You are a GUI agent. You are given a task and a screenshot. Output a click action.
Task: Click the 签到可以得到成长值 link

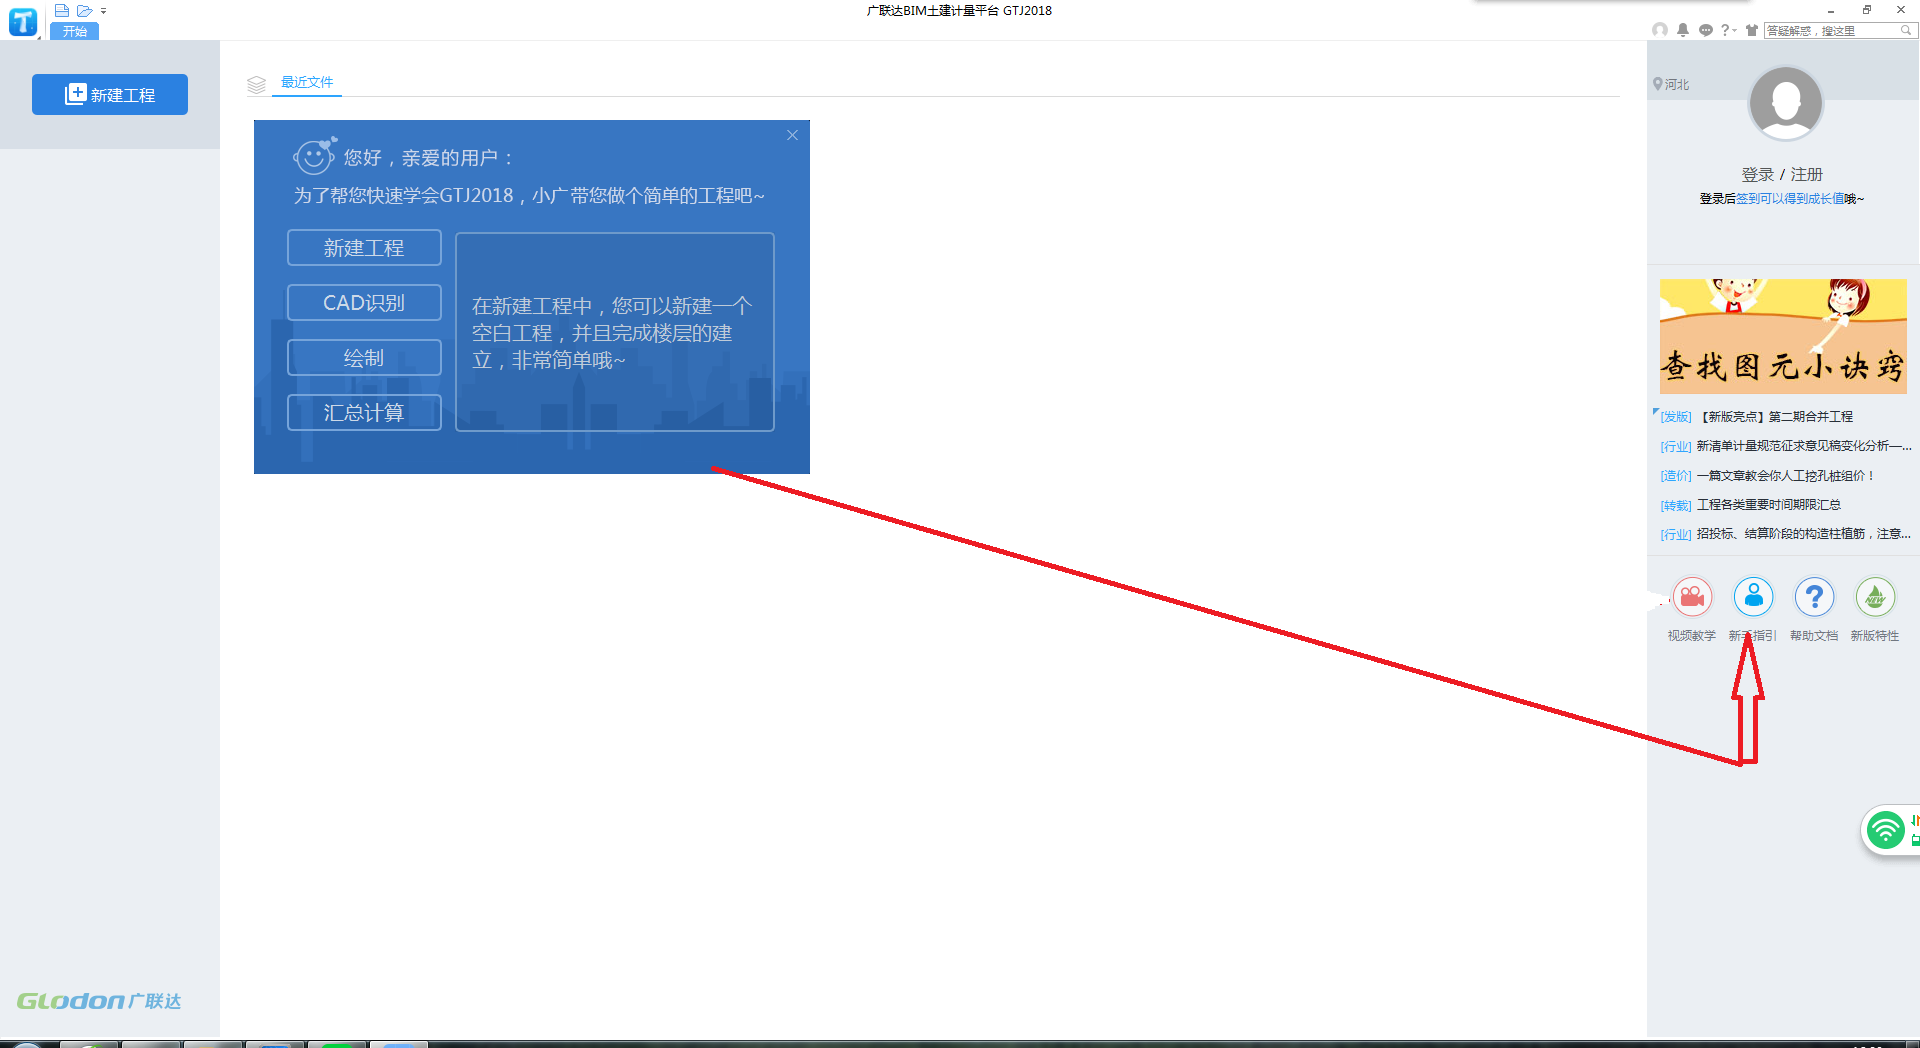[x=1790, y=199]
